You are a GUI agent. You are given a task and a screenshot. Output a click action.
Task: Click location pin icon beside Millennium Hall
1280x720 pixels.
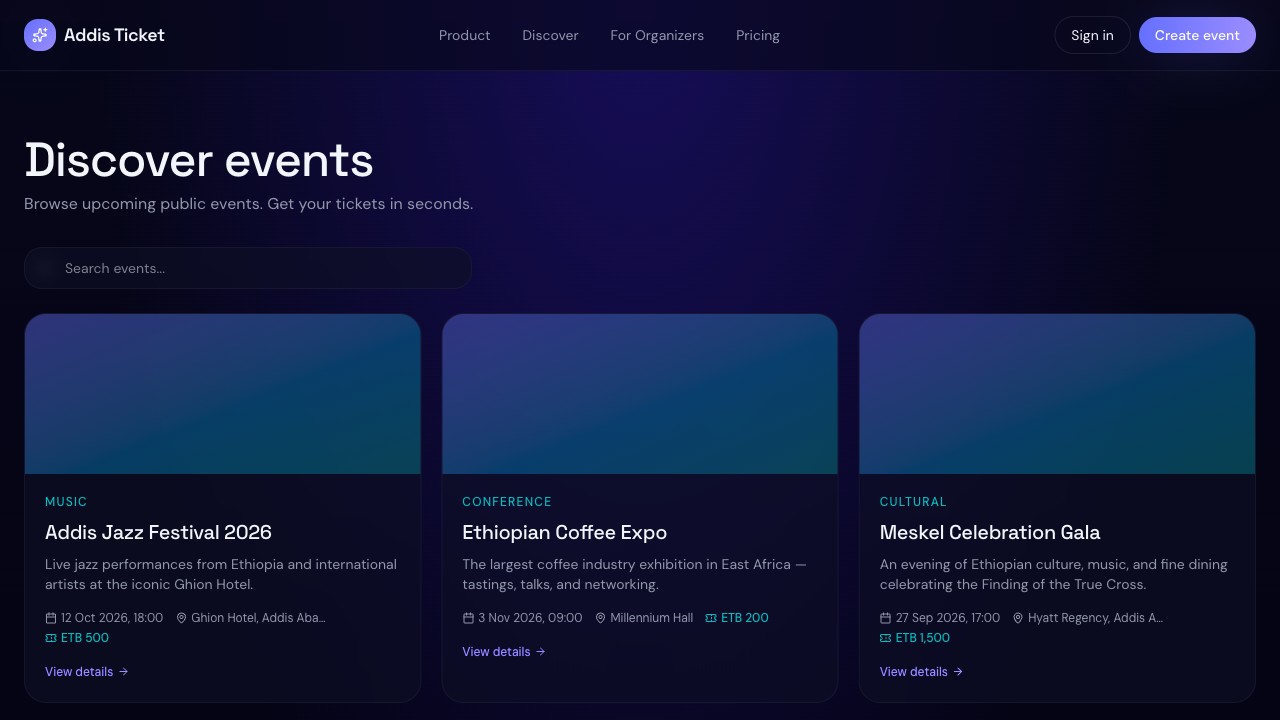pyautogui.click(x=600, y=618)
